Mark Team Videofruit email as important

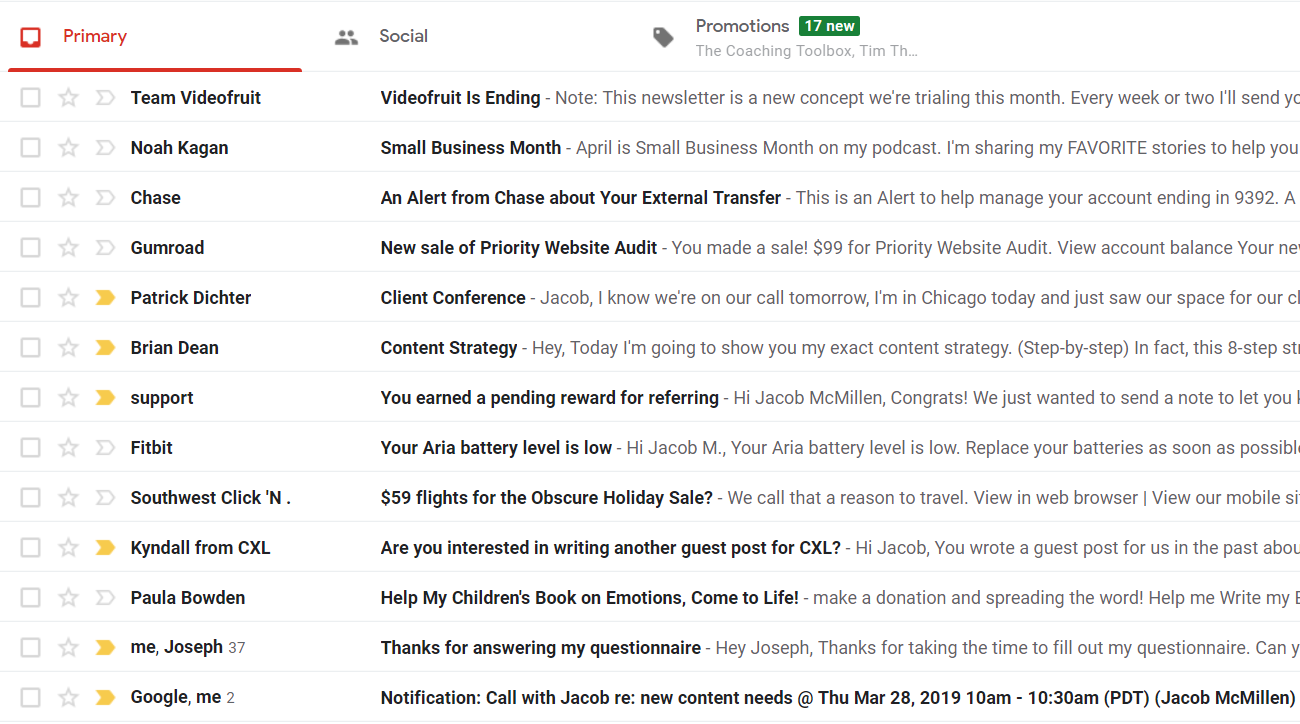pos(105,97)
